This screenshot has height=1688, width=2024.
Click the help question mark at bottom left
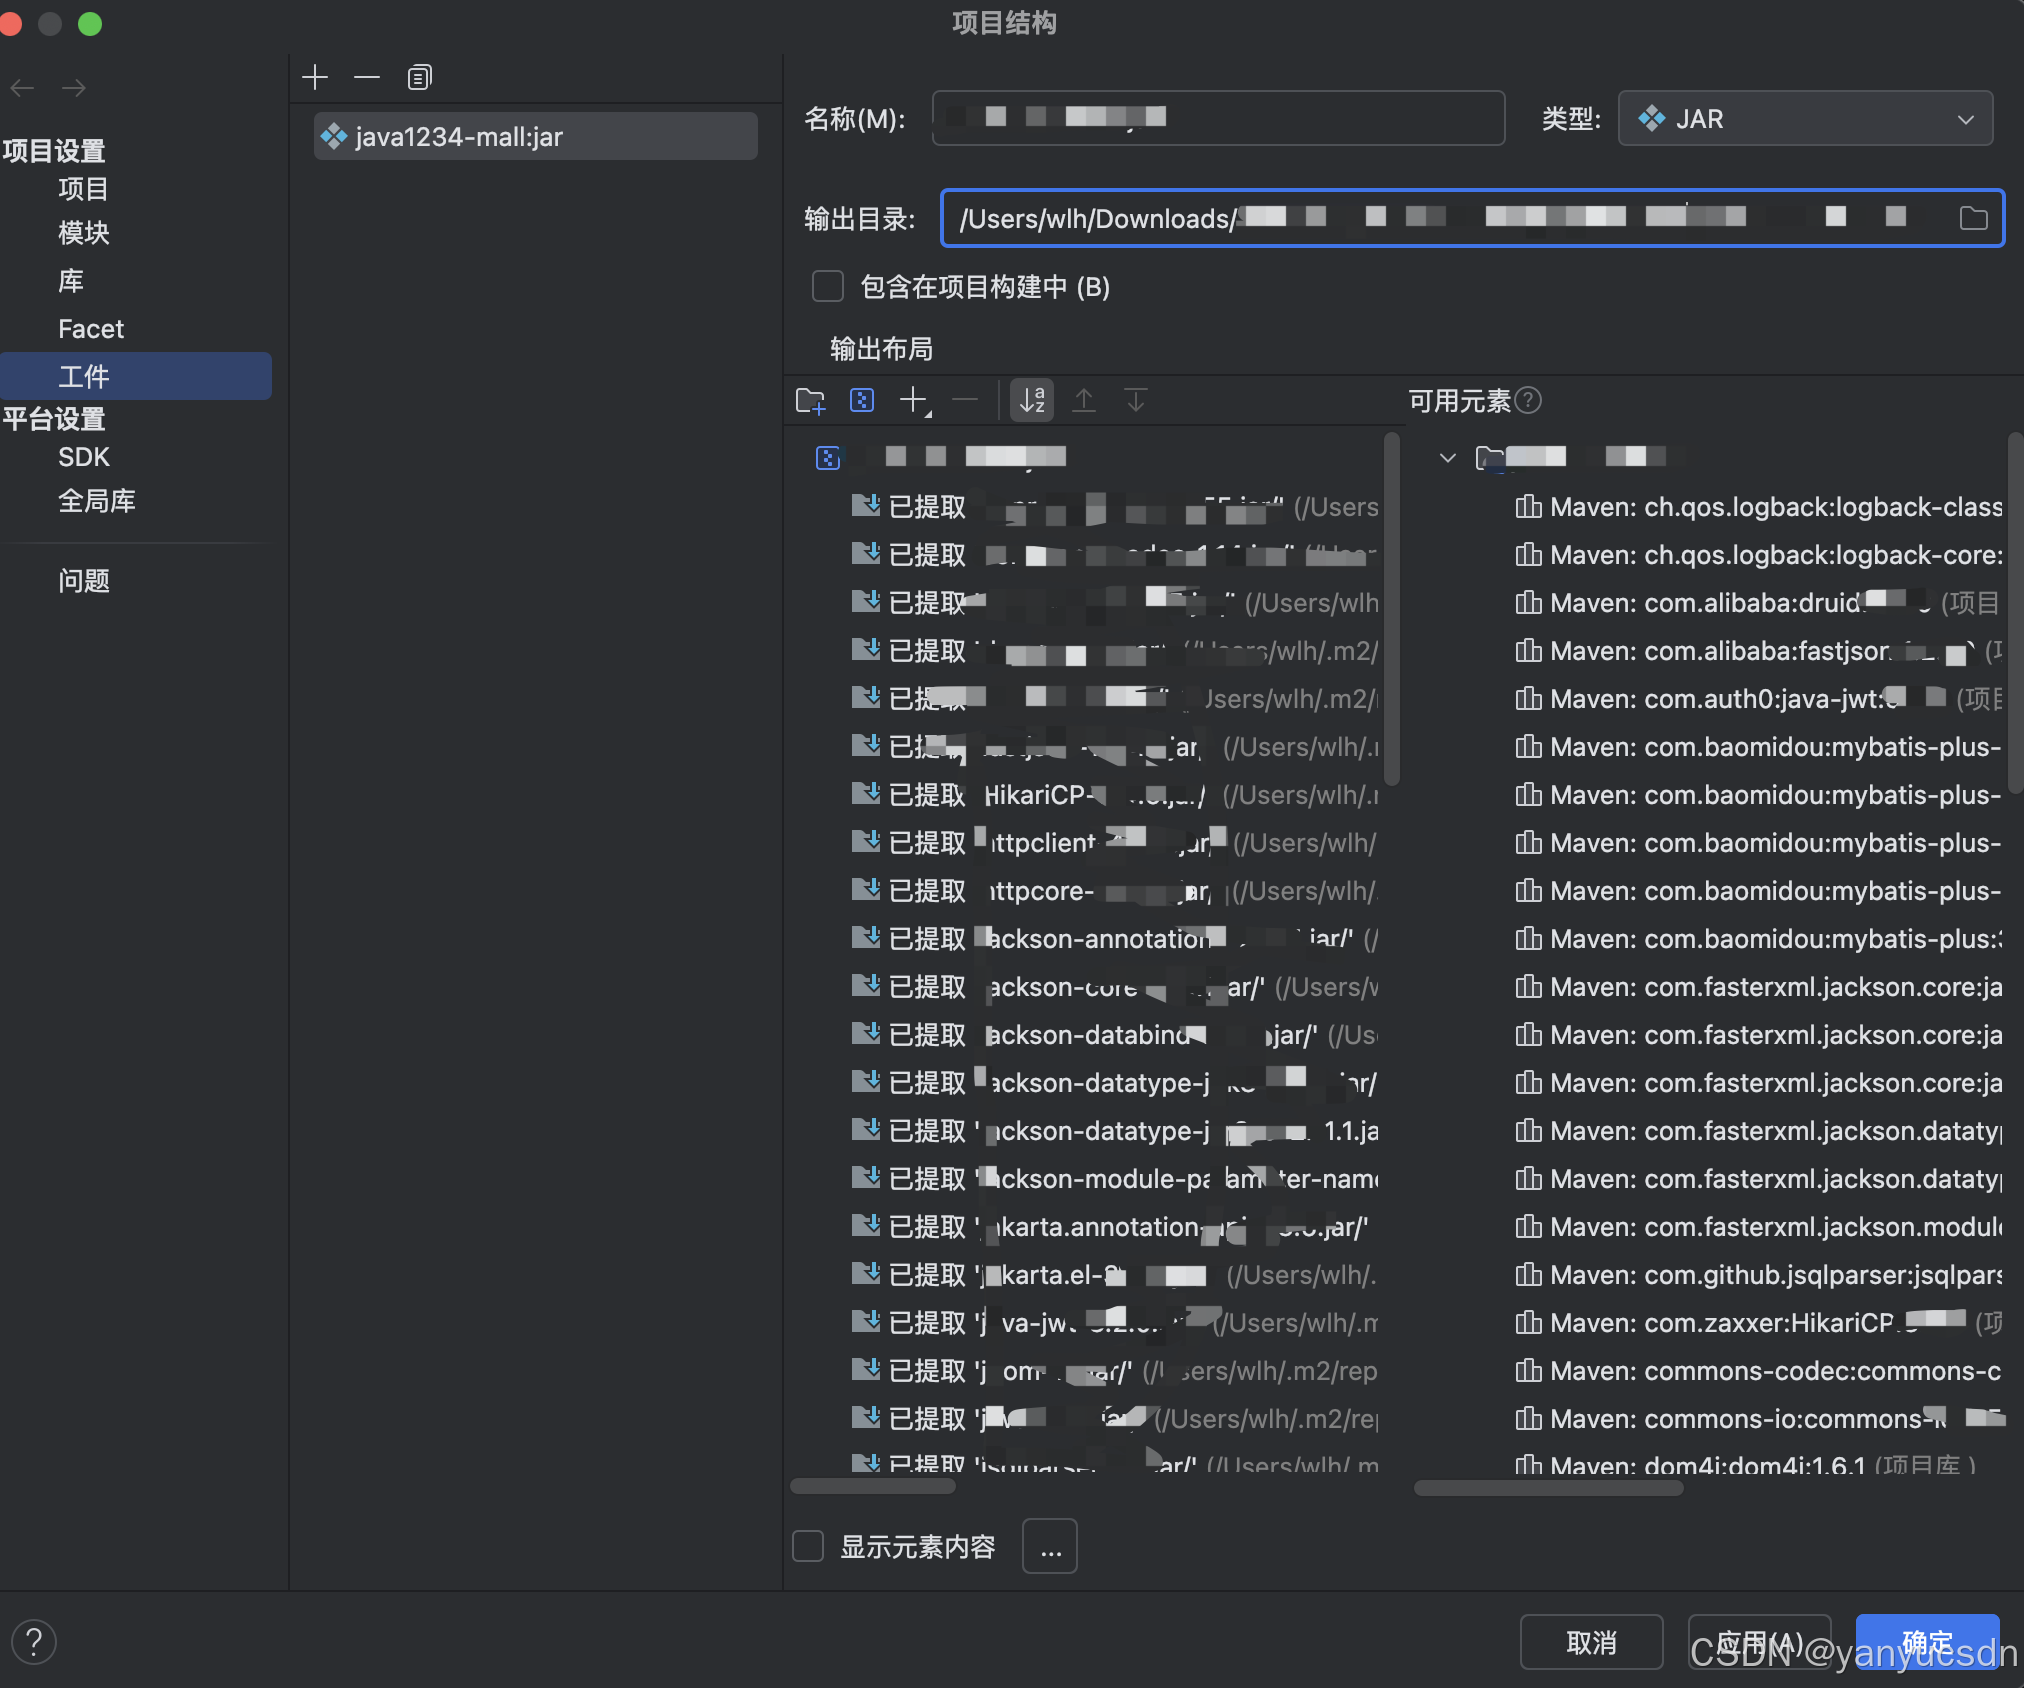(34, 1641)
